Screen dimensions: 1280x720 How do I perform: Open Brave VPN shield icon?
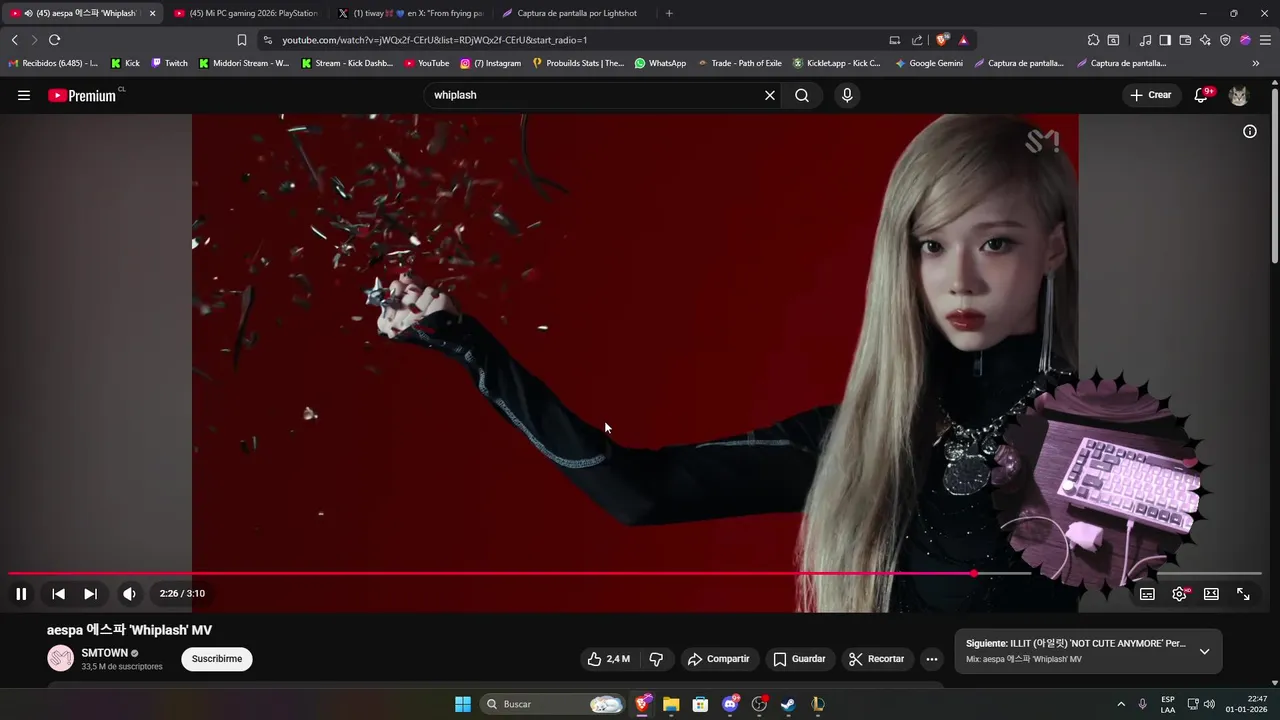[1225, 40]
